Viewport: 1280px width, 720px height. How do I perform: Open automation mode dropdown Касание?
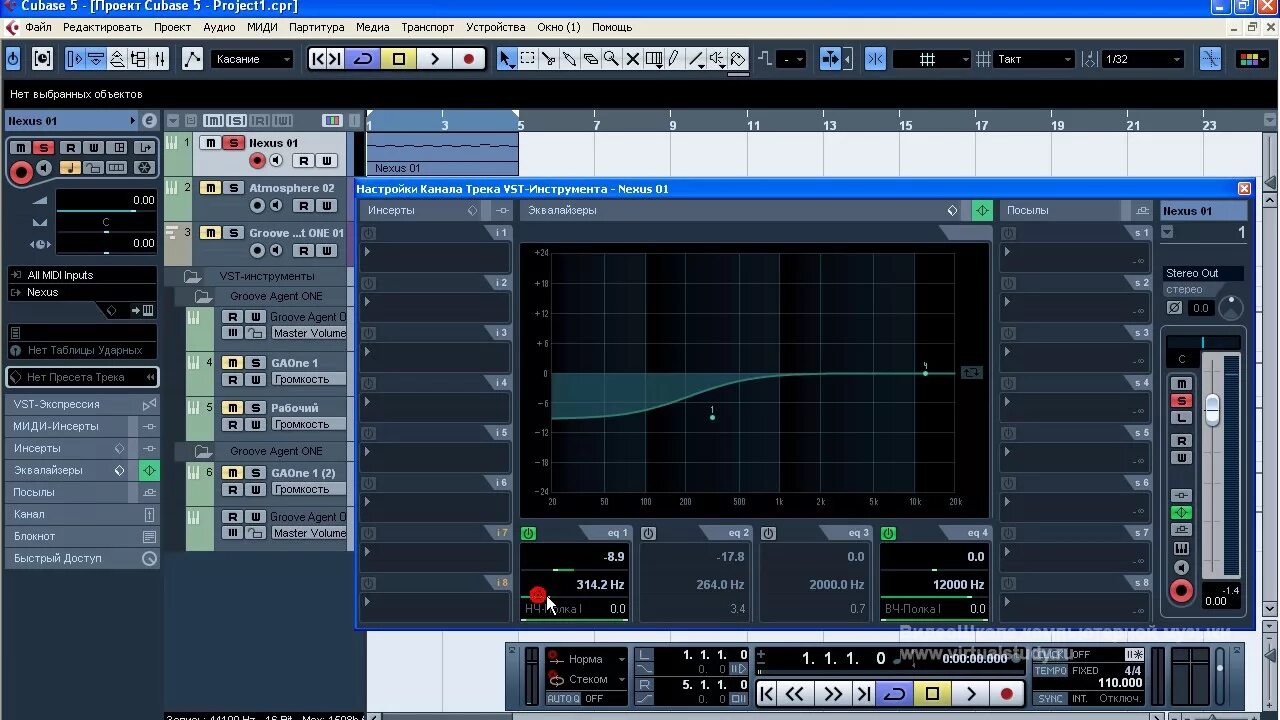252,59
